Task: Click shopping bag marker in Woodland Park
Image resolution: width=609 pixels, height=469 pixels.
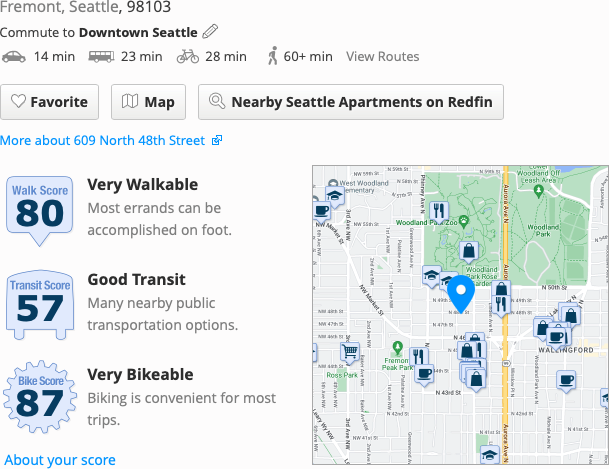Action: click(x=467, y=251)
